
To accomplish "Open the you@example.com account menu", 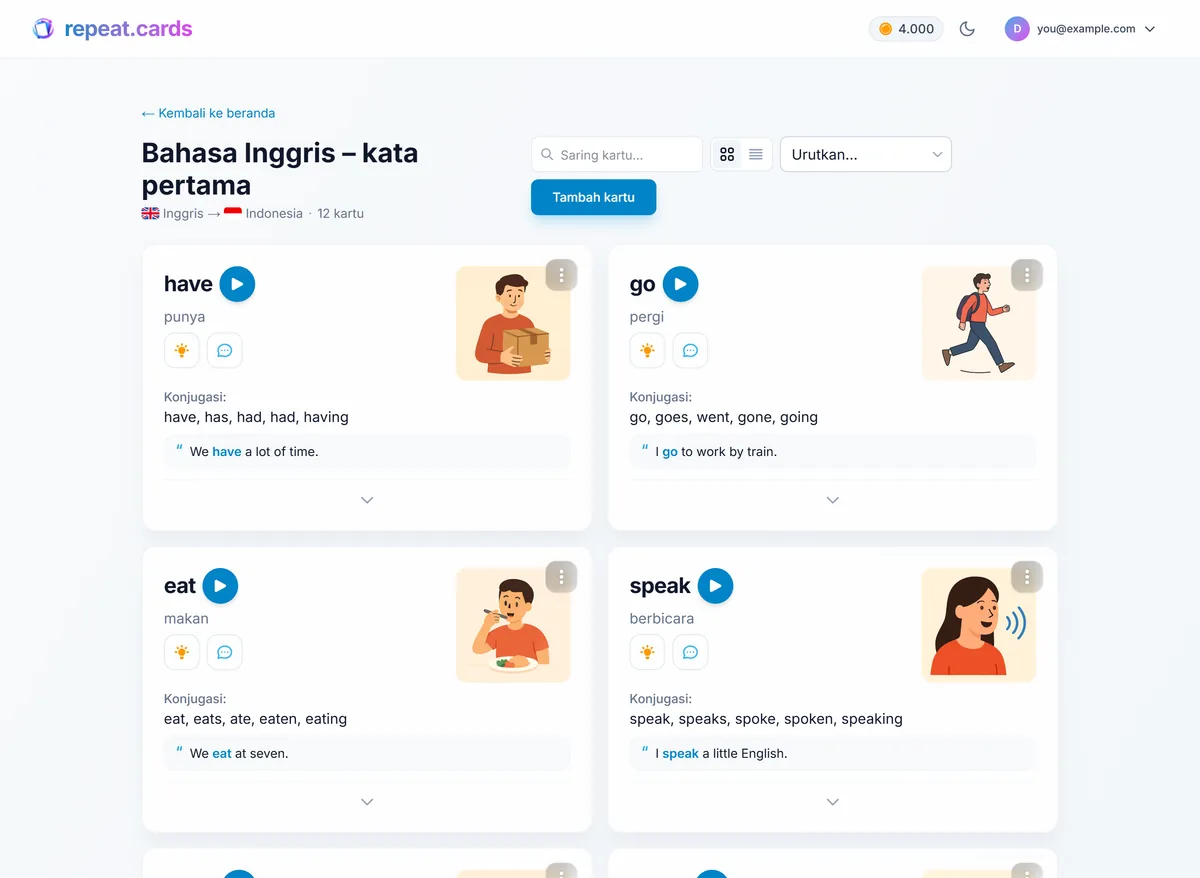I will click(x=1080, y=29).
